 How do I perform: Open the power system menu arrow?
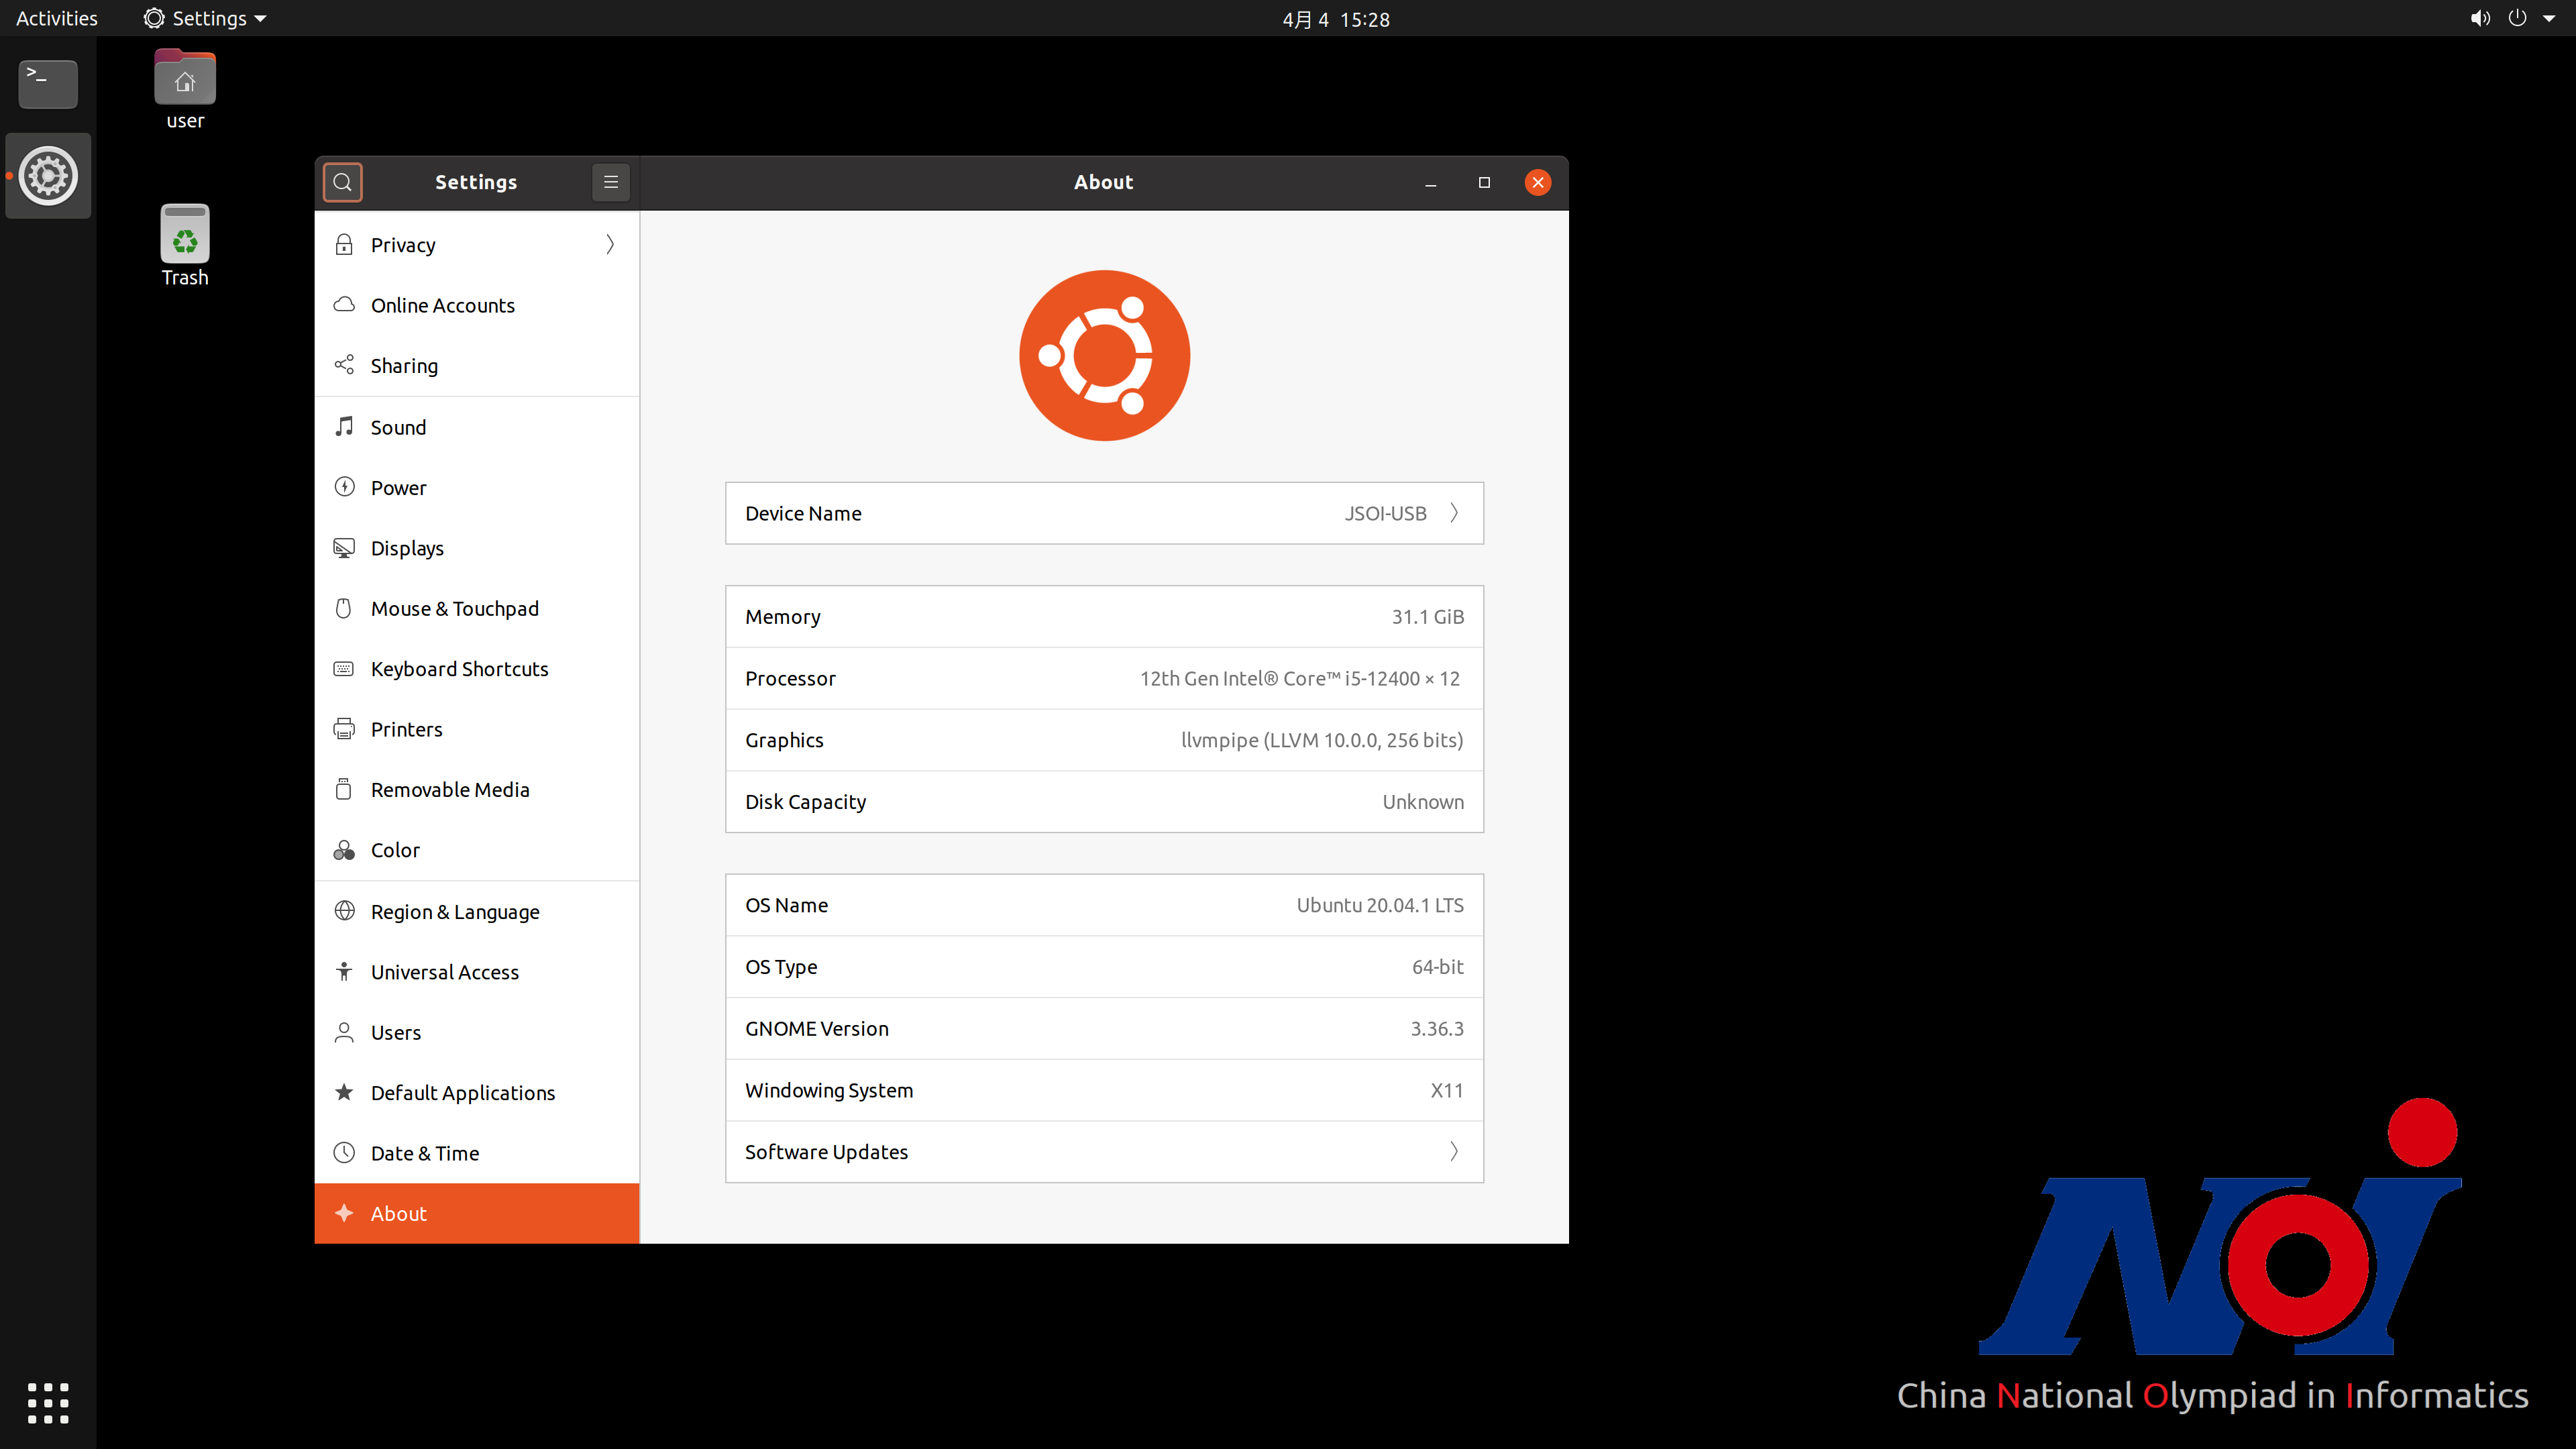(2549, 19)
